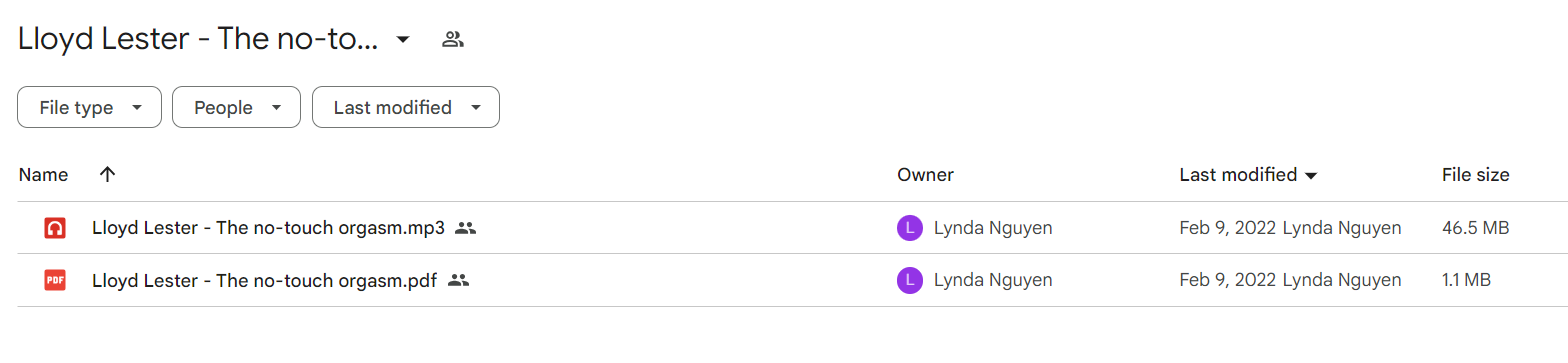
Task: Click the Owner column header
Action: [x=925, y=175]
